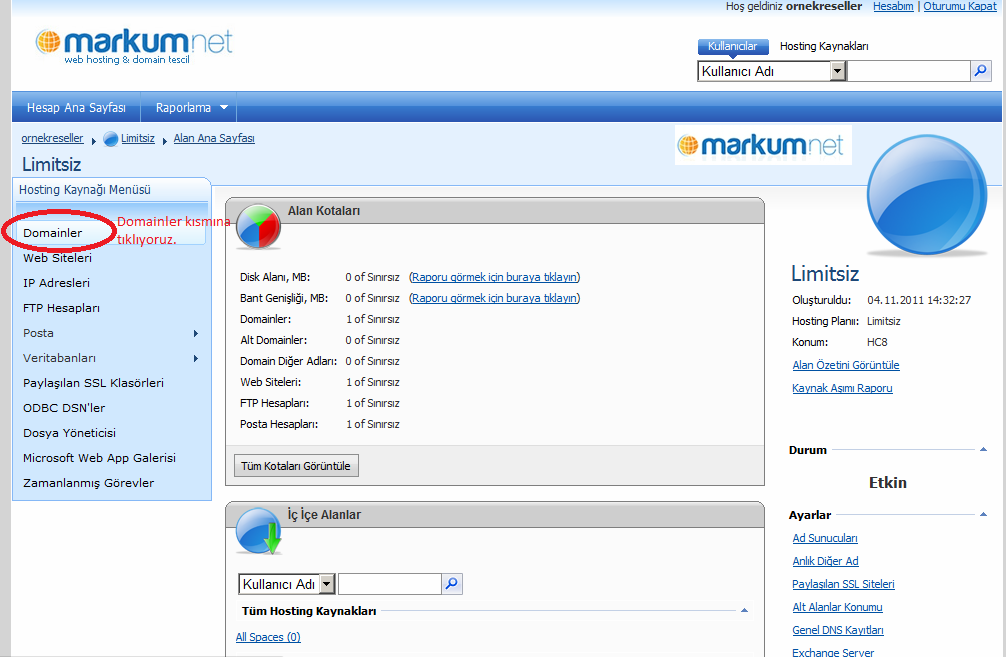Click the large blue sphere above Limitsiz
This screenshot has width=1006, height=657.
pos(927,194)
